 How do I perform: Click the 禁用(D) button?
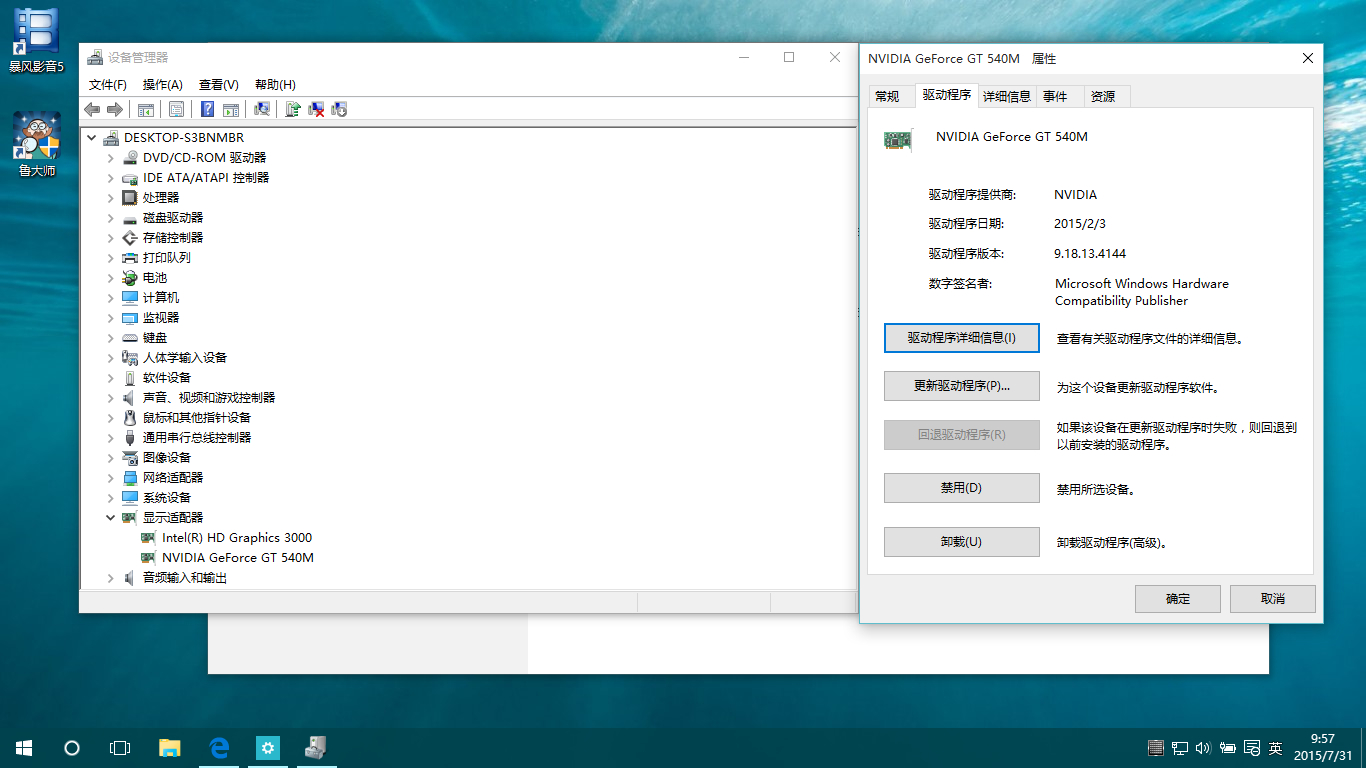(962, 488)
